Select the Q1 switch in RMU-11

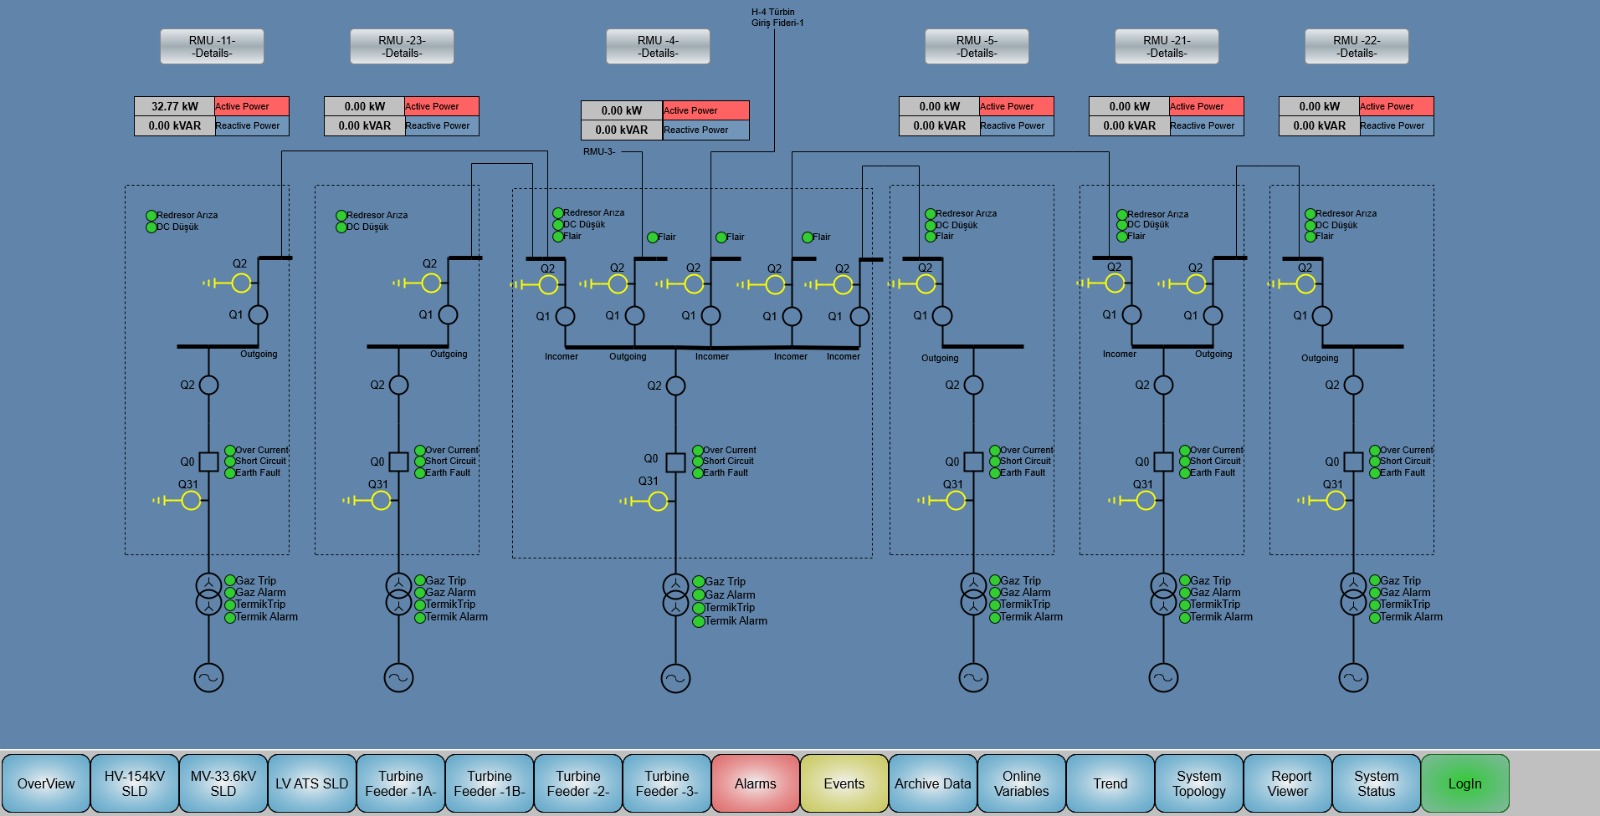click(258, 315)
